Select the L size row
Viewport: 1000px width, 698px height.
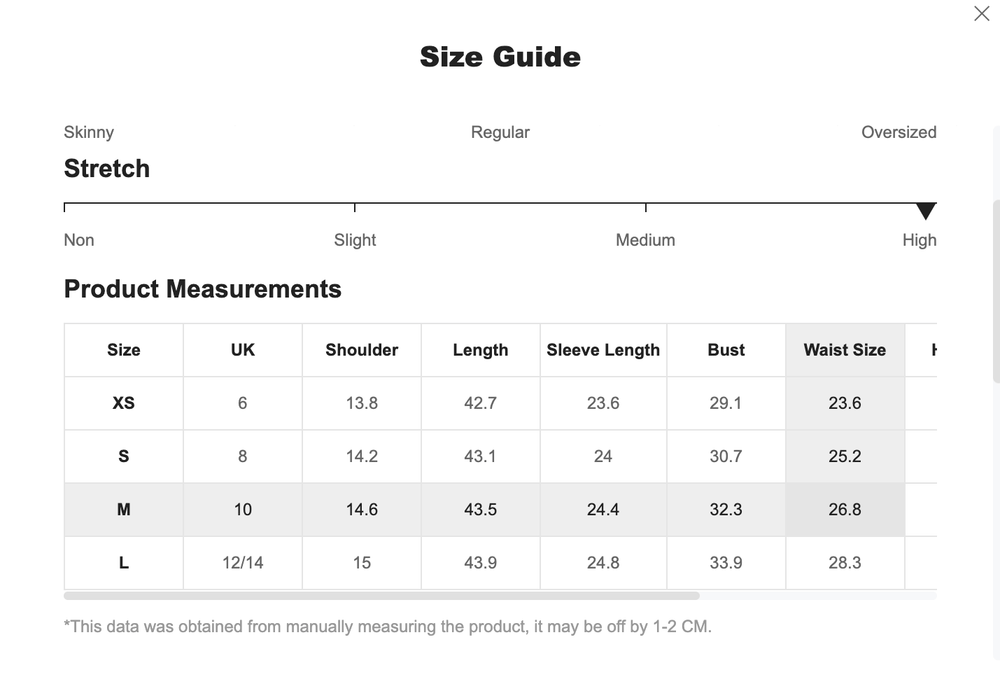coord(123,563)
